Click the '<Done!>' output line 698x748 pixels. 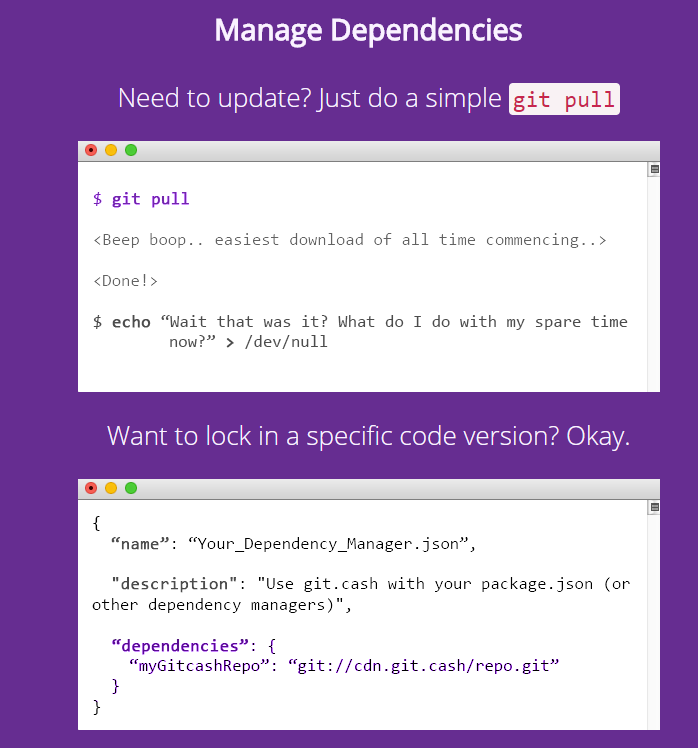pyautogui.click(x=125, y=281)
